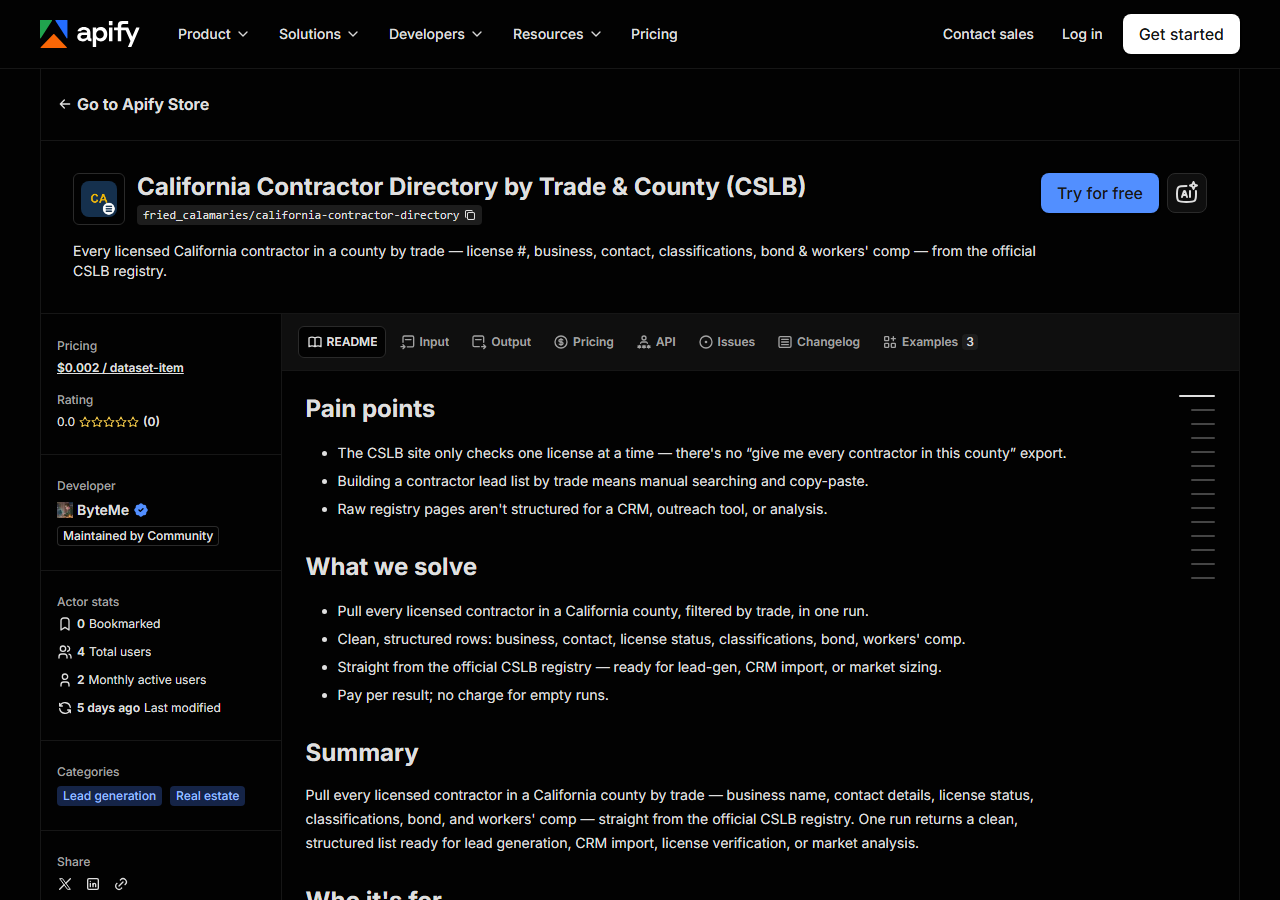Expand the Solutions dropdown menu
The width and height of the screenshot is (1280, 900).
click(x=318, y=34)
